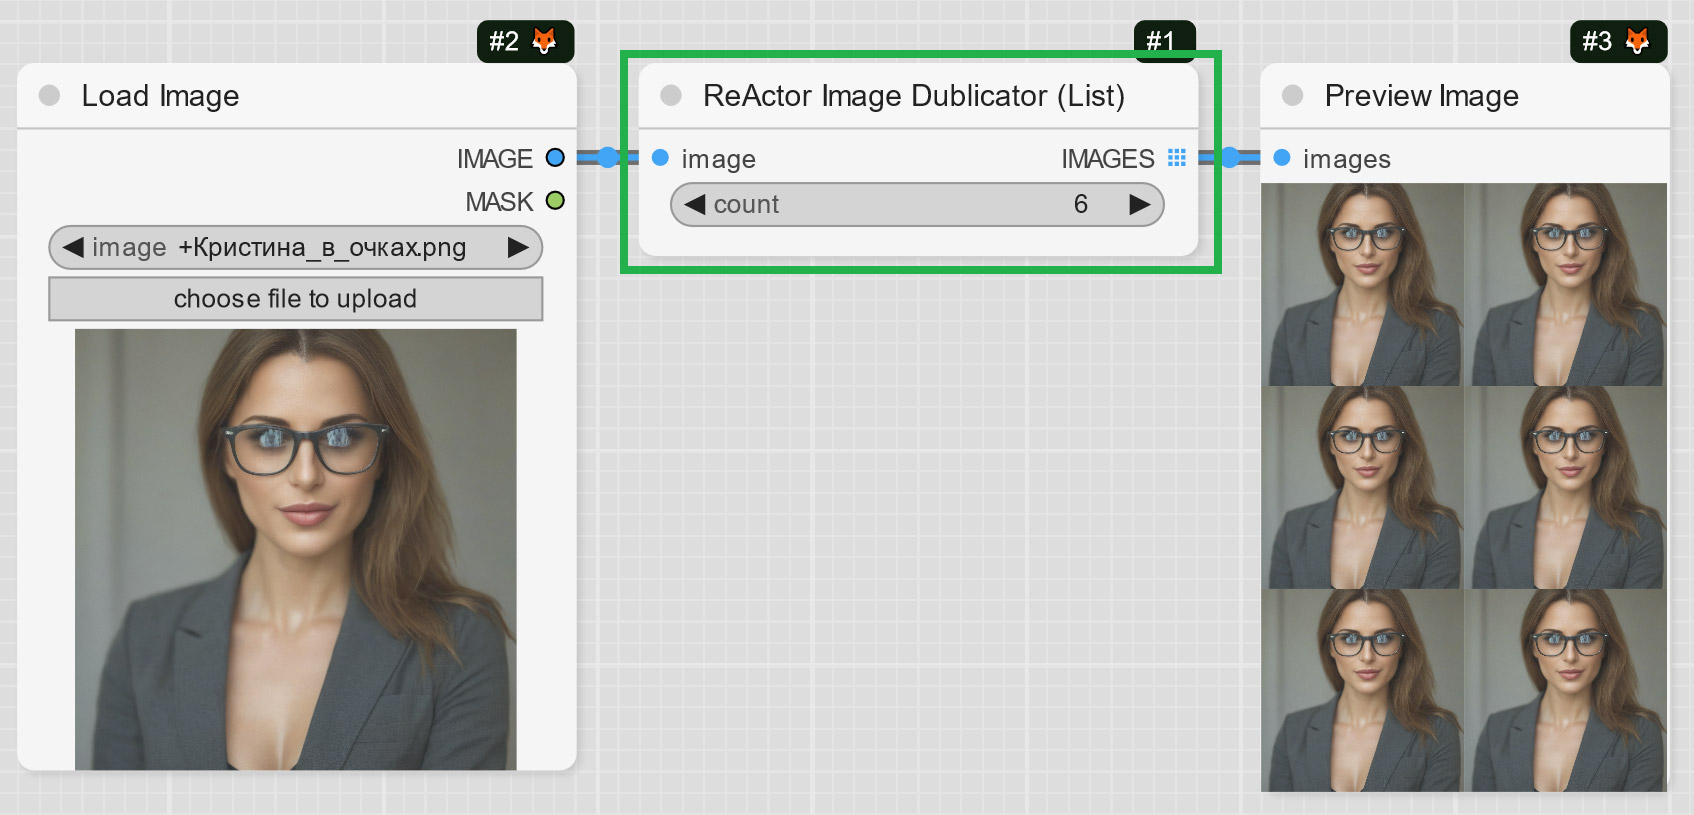Click the fox badge on node #2

[x=544, y=41]
